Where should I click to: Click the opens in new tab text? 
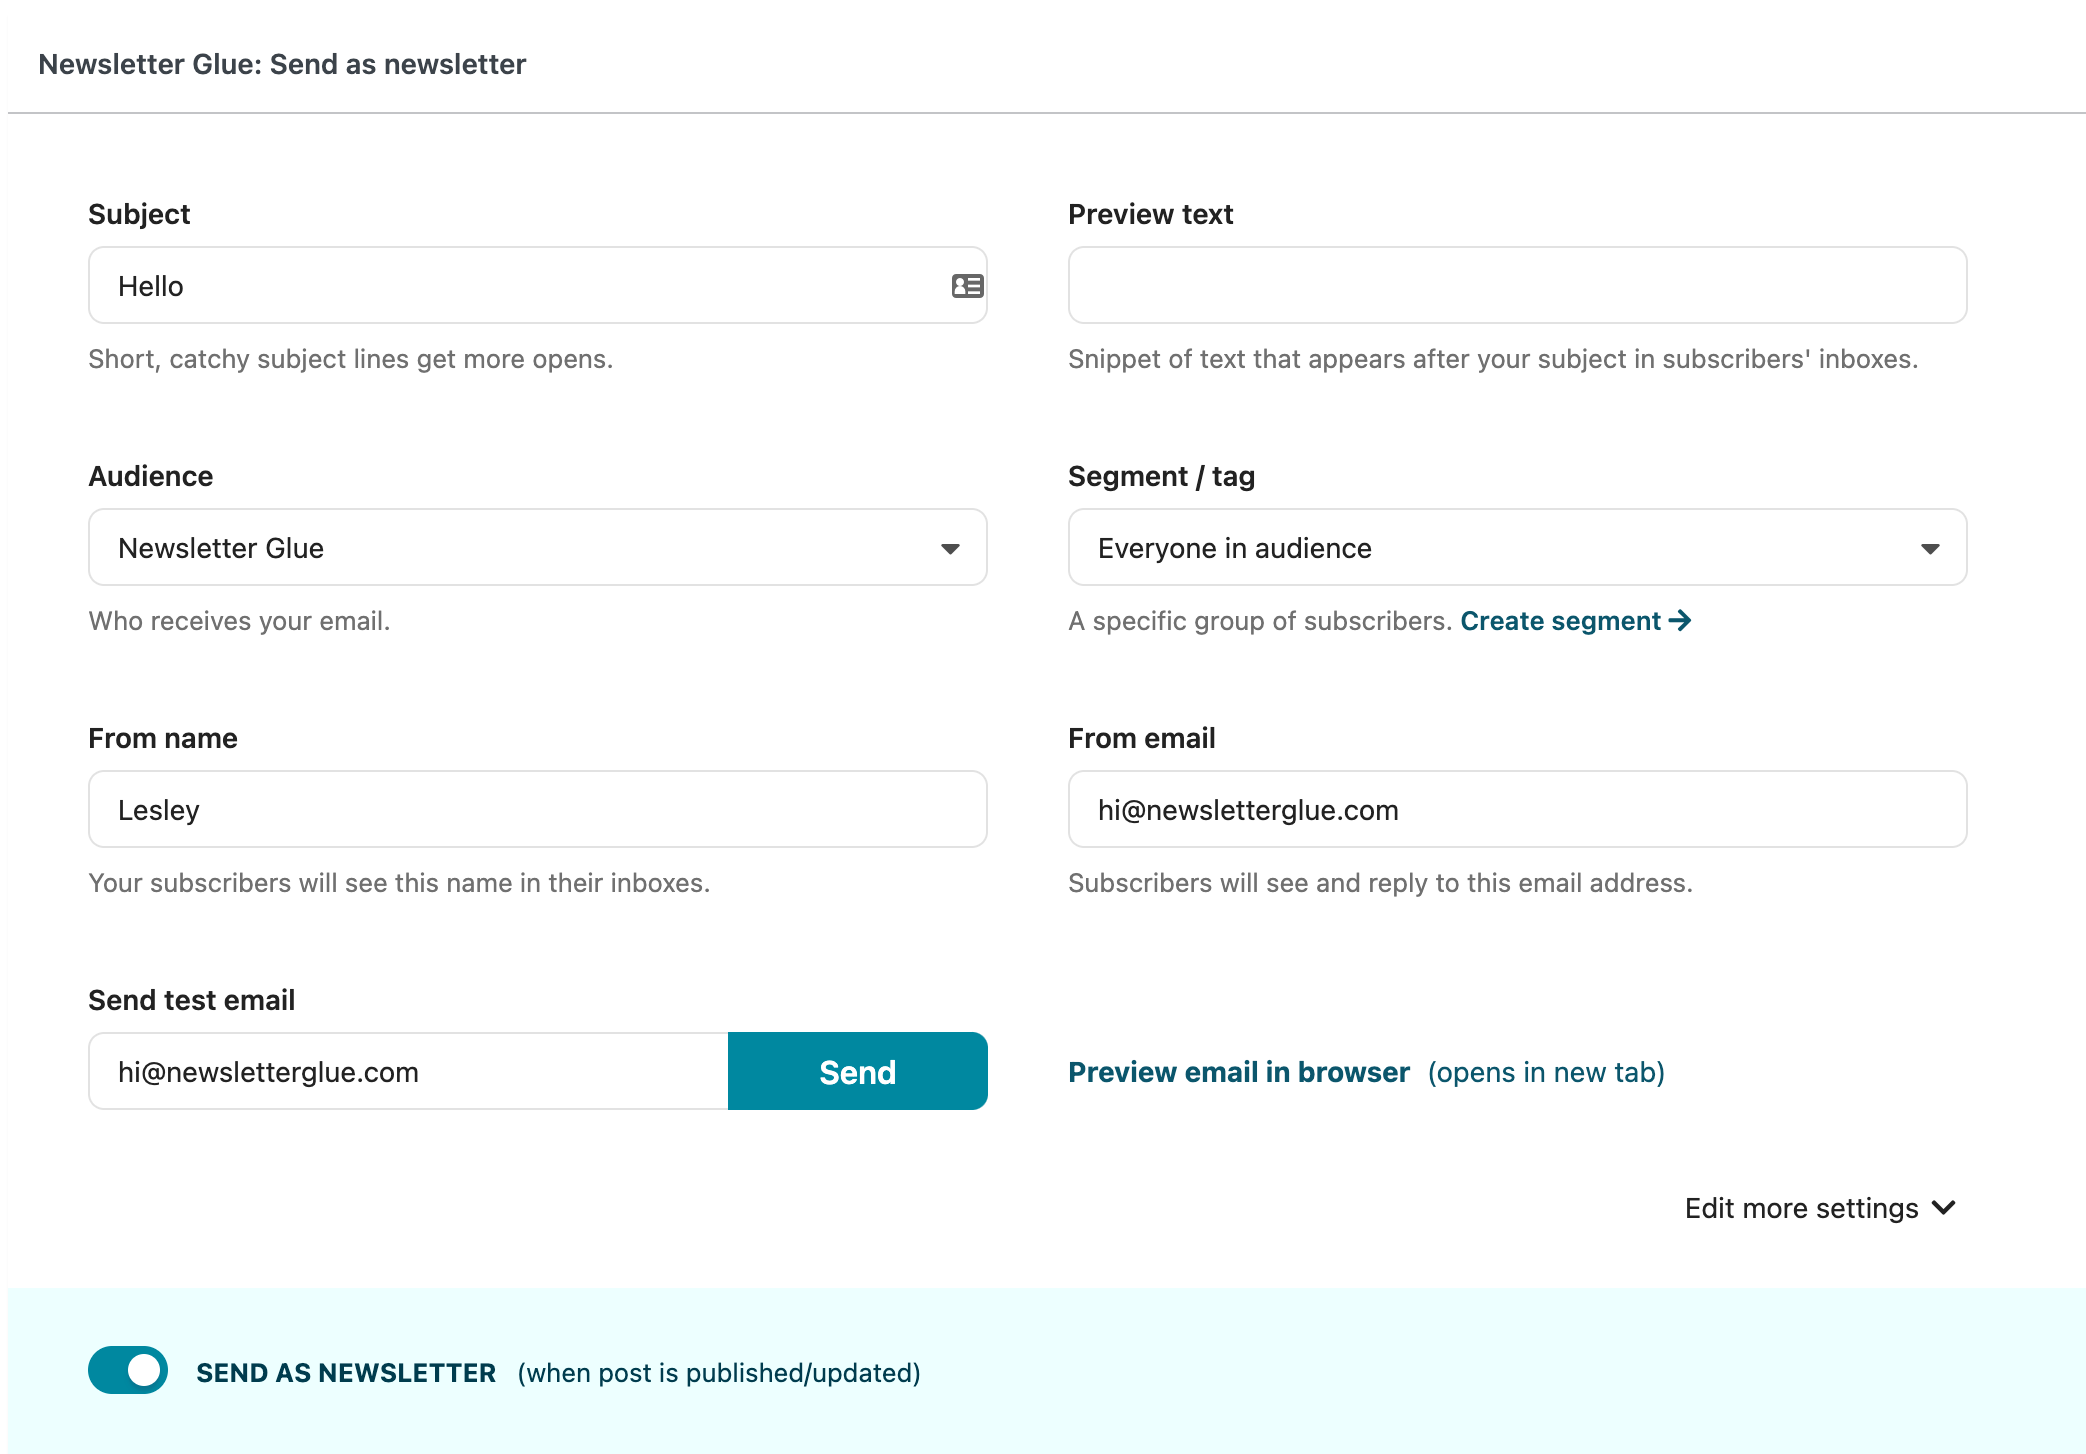(x=1546, y=1072)
